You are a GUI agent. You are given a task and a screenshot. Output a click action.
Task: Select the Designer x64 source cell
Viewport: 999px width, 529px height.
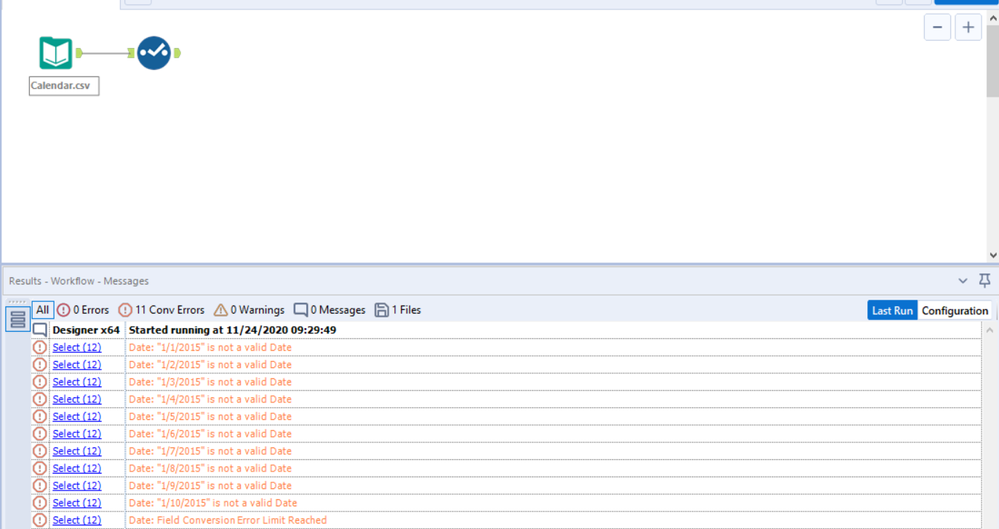coord(86,330)
